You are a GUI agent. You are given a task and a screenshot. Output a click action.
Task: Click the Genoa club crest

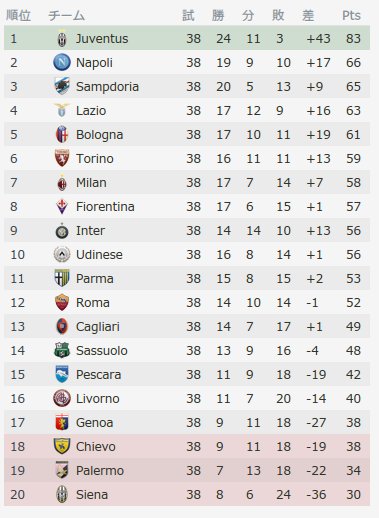tap(62, 422)
